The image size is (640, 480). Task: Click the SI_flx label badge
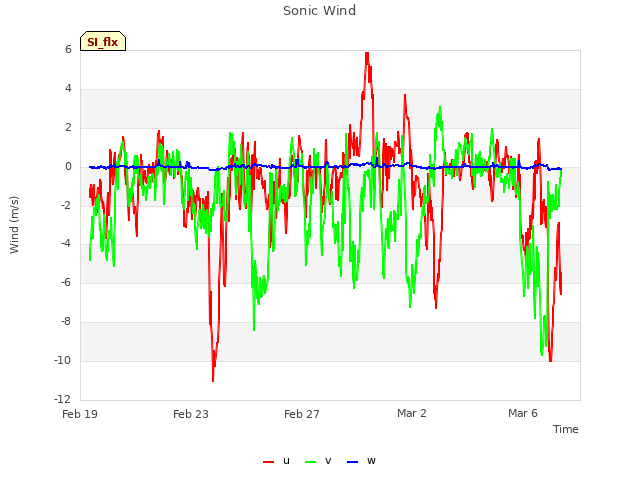(x=103, y=41)
